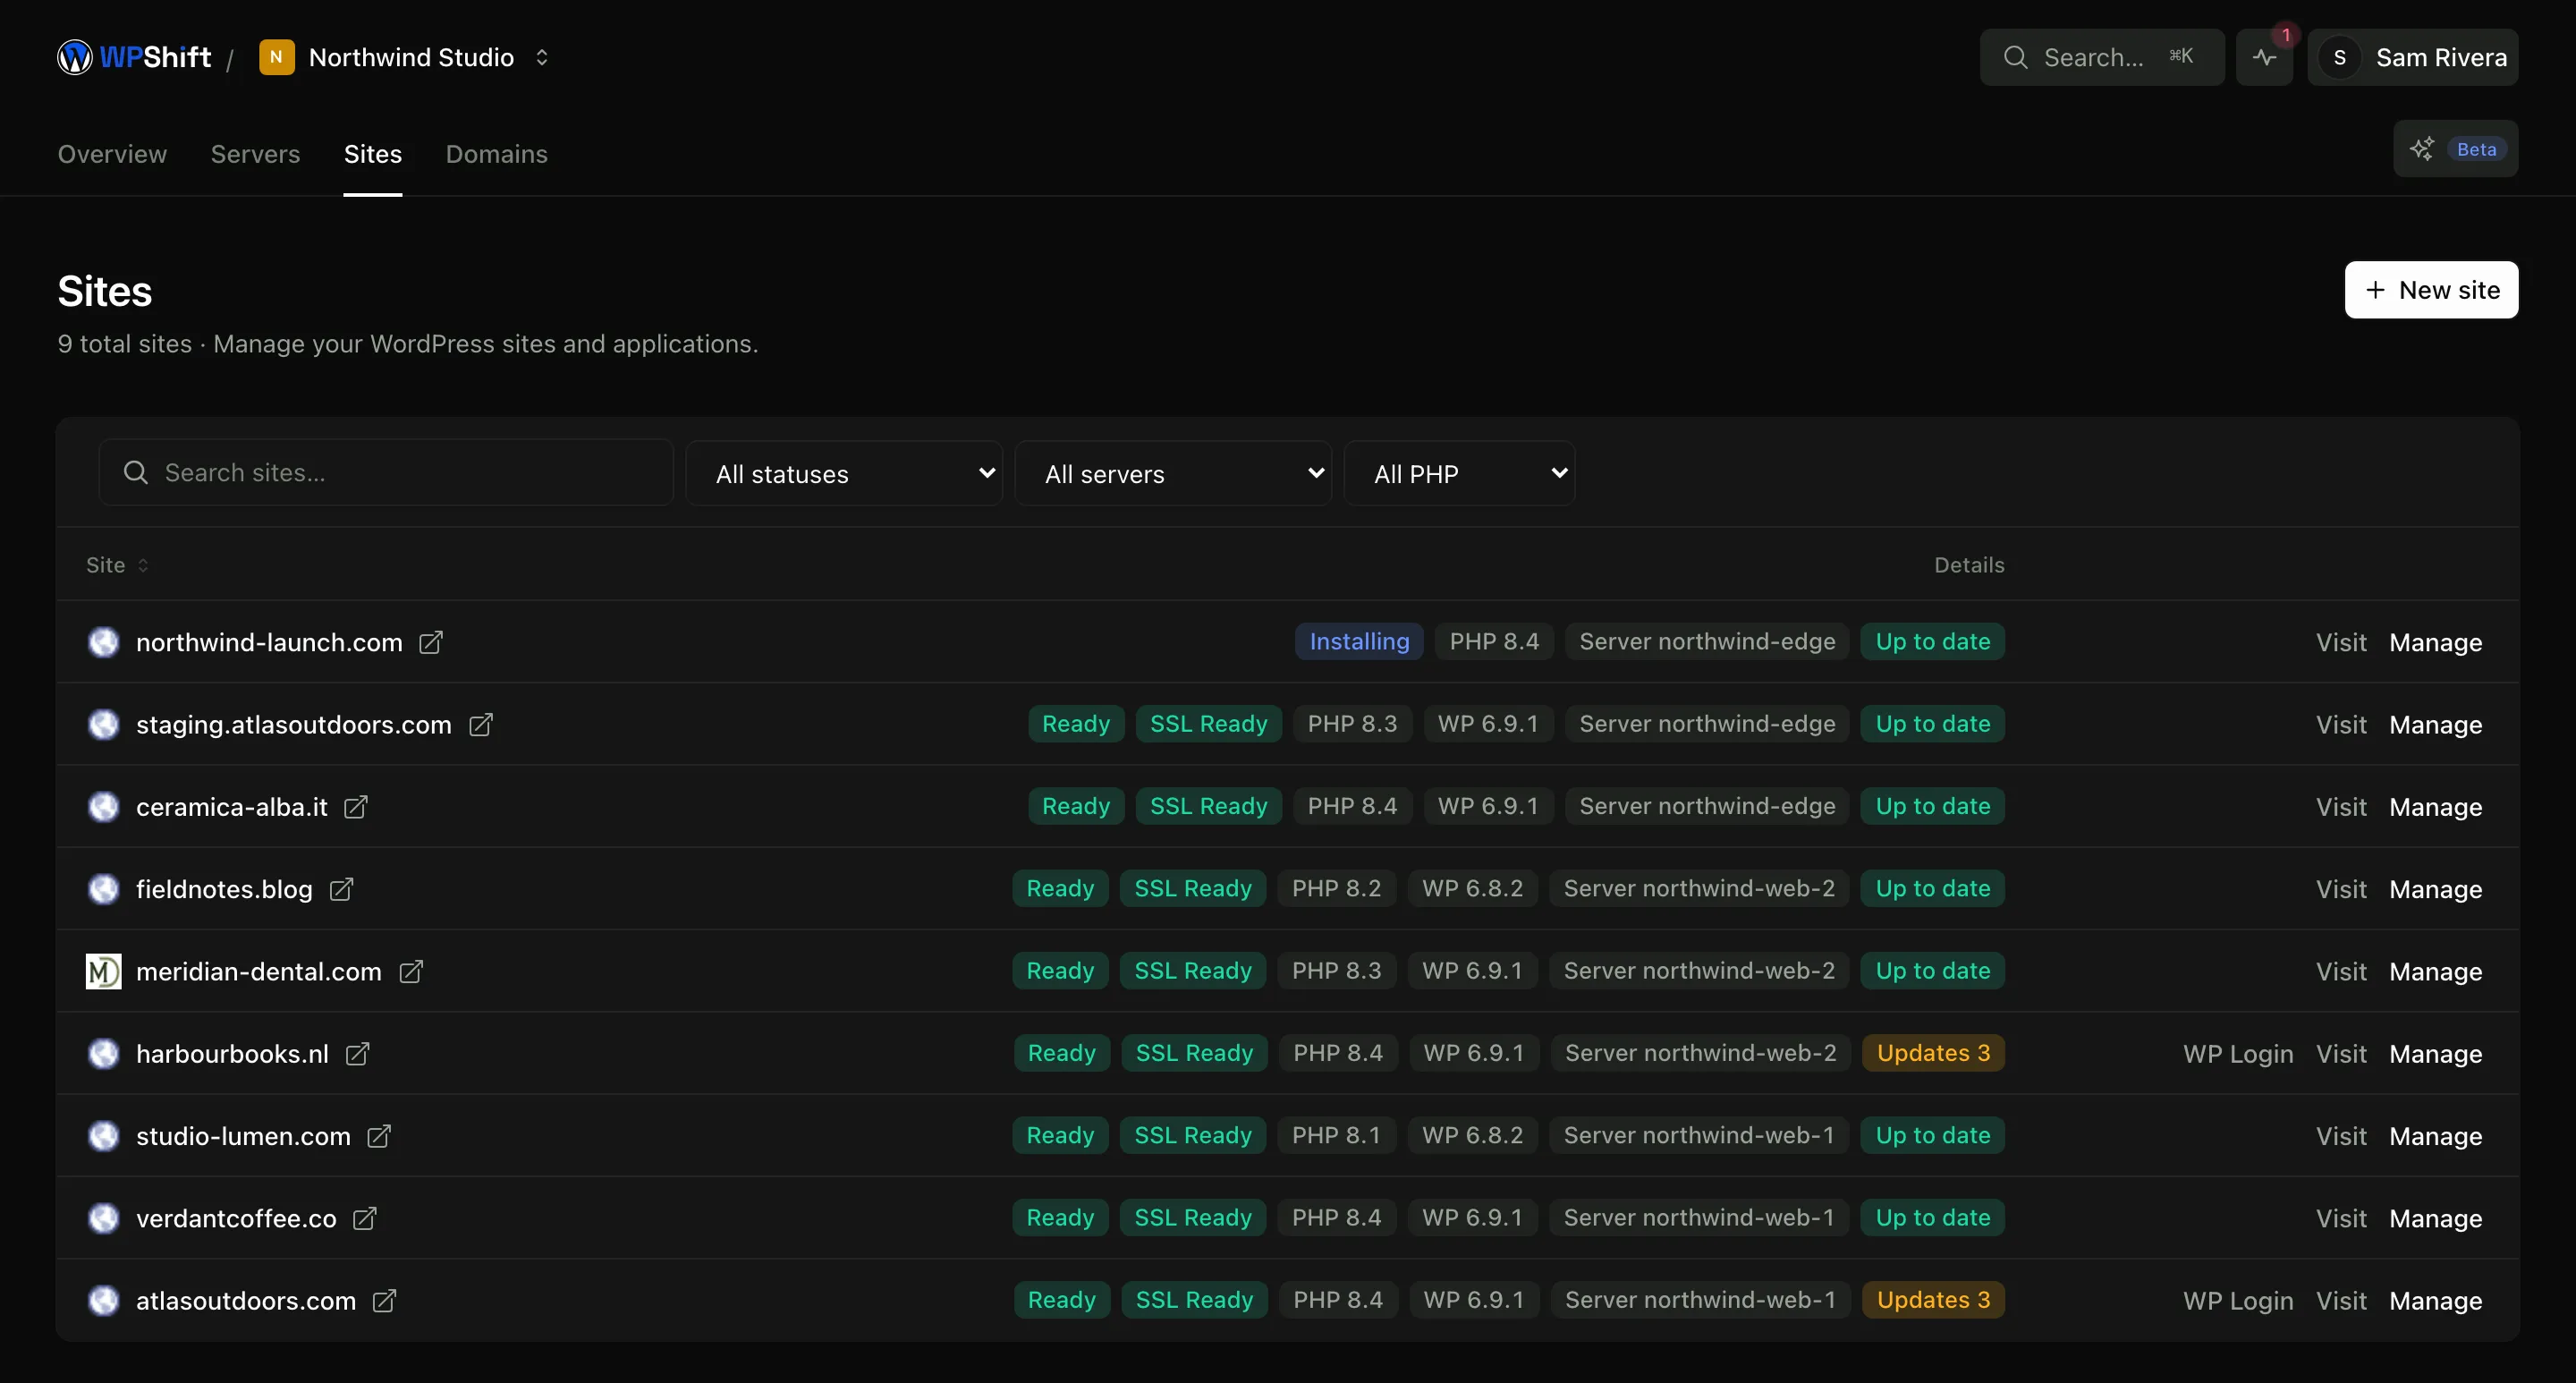Click the SSL Ready badge for ceramica-alba.it

point(1208,806)
